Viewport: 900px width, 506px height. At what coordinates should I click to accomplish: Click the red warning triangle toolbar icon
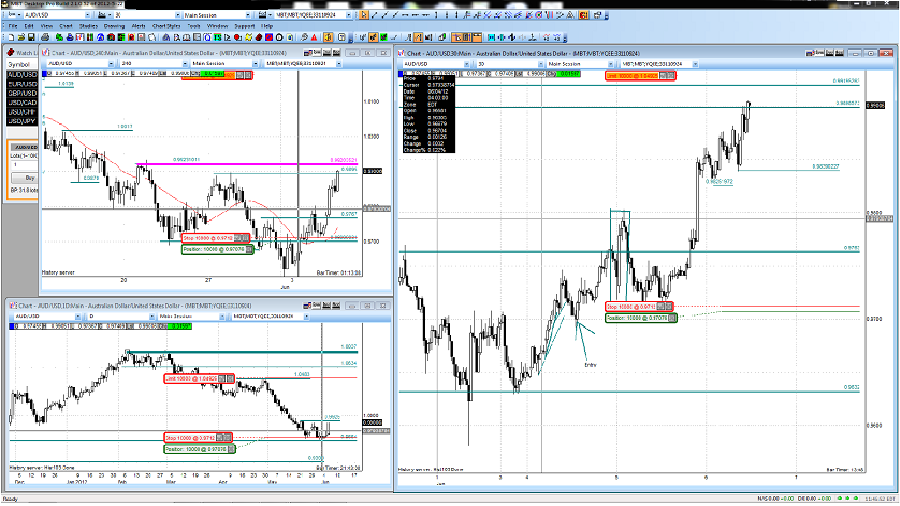[313, 37]
